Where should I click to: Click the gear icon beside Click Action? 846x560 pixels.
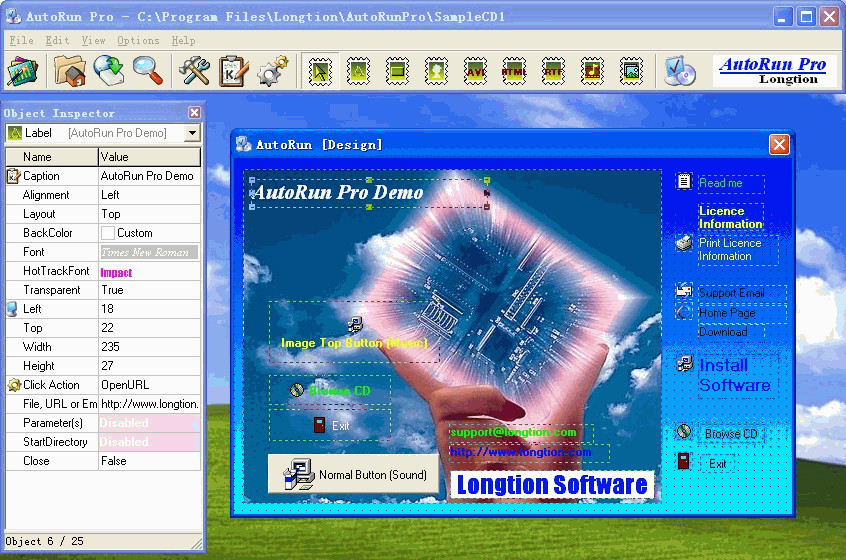(x=14, y=385)
